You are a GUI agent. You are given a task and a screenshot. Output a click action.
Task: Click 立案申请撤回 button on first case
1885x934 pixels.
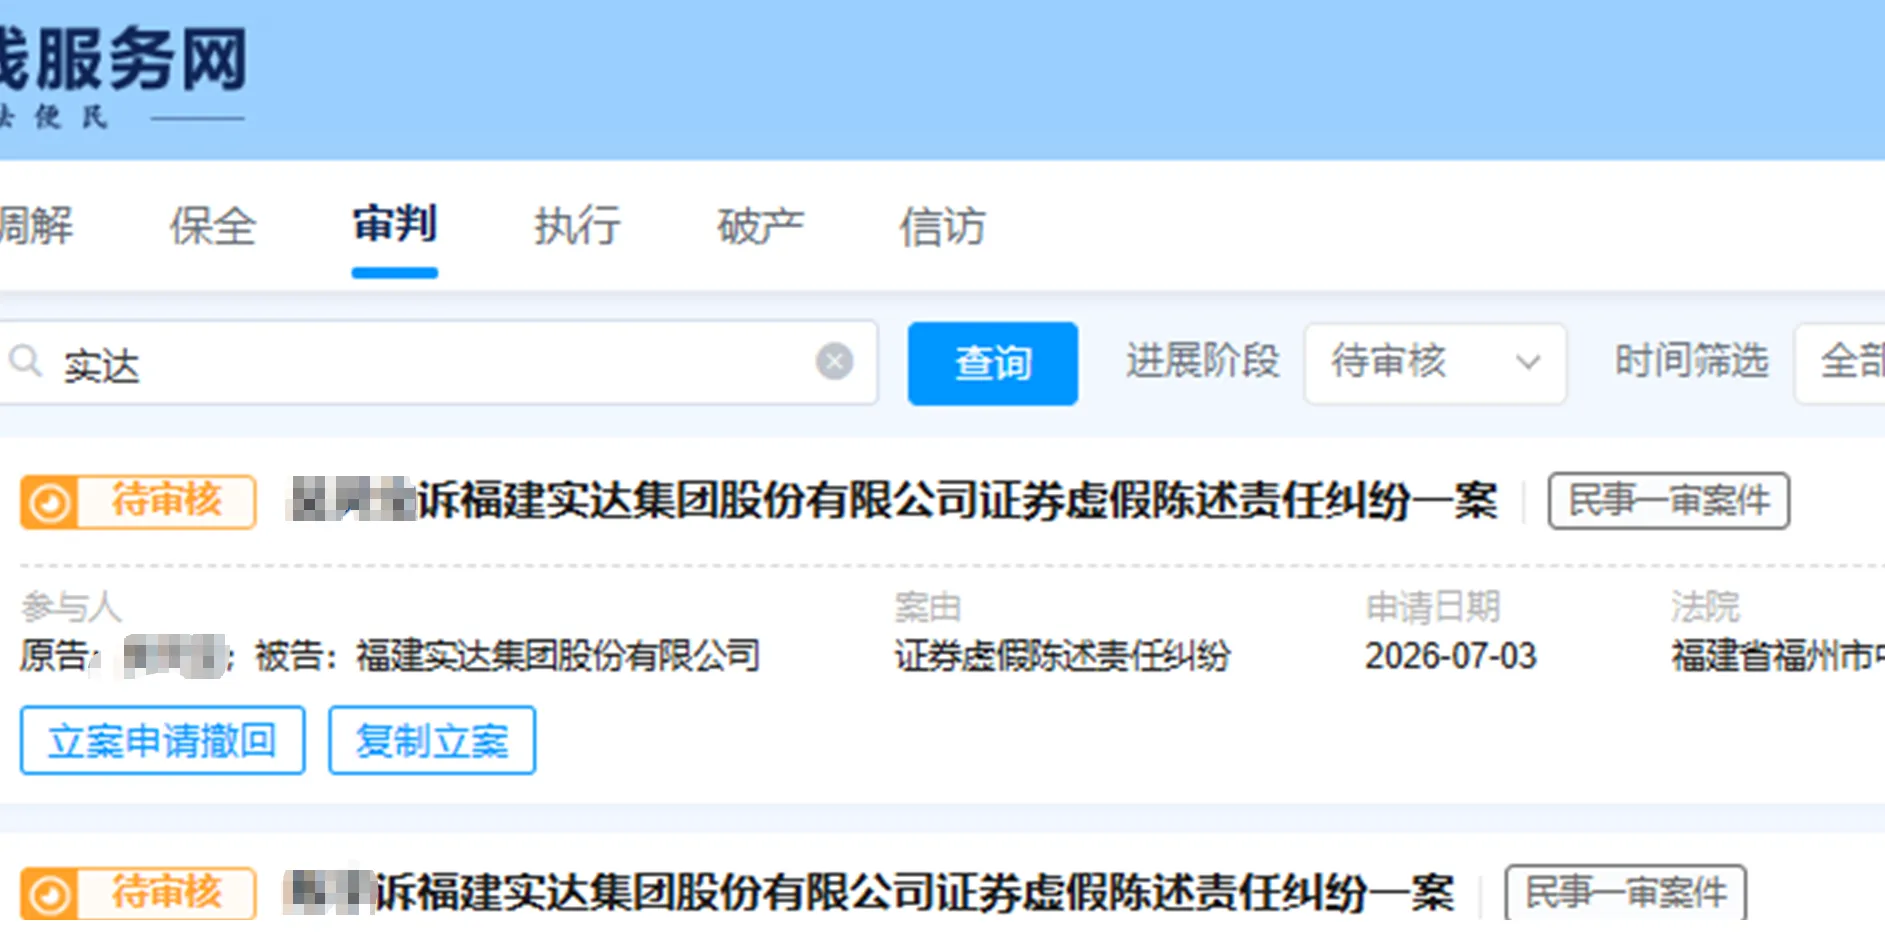(162, 740)
